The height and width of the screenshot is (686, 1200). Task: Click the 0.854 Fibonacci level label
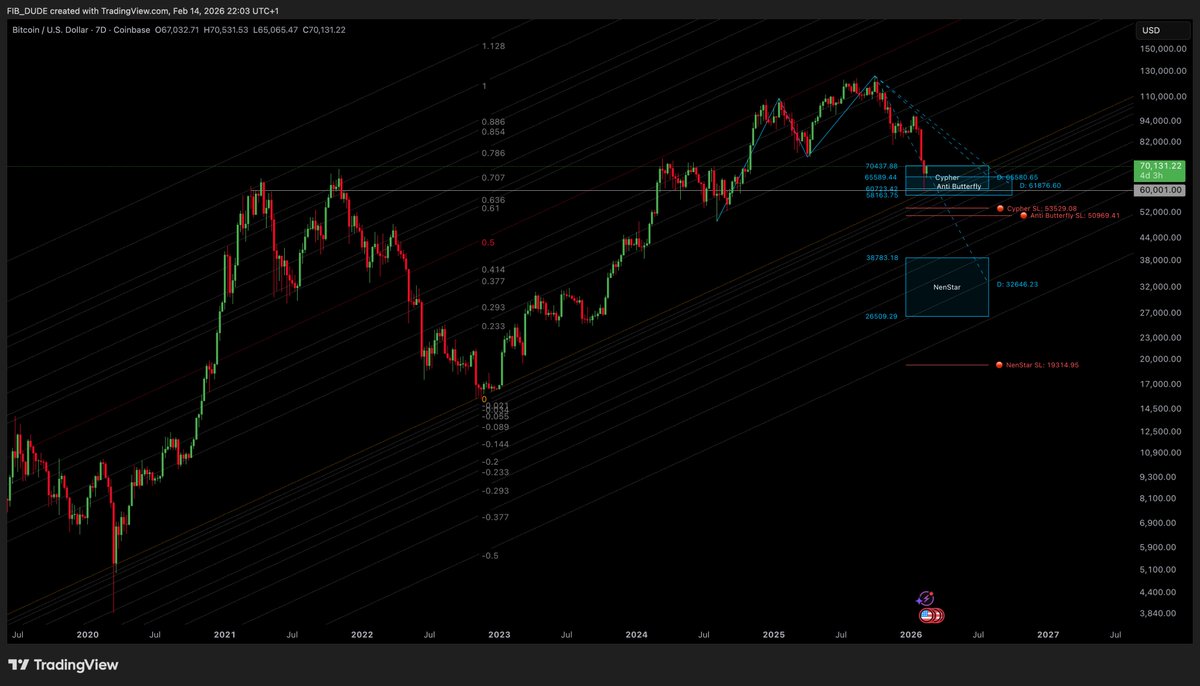point(493,131)
